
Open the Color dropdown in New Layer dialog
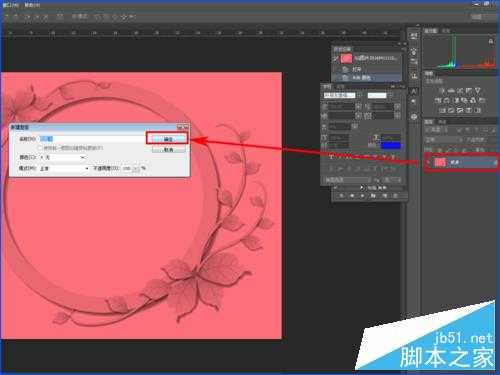pos(62,157)
